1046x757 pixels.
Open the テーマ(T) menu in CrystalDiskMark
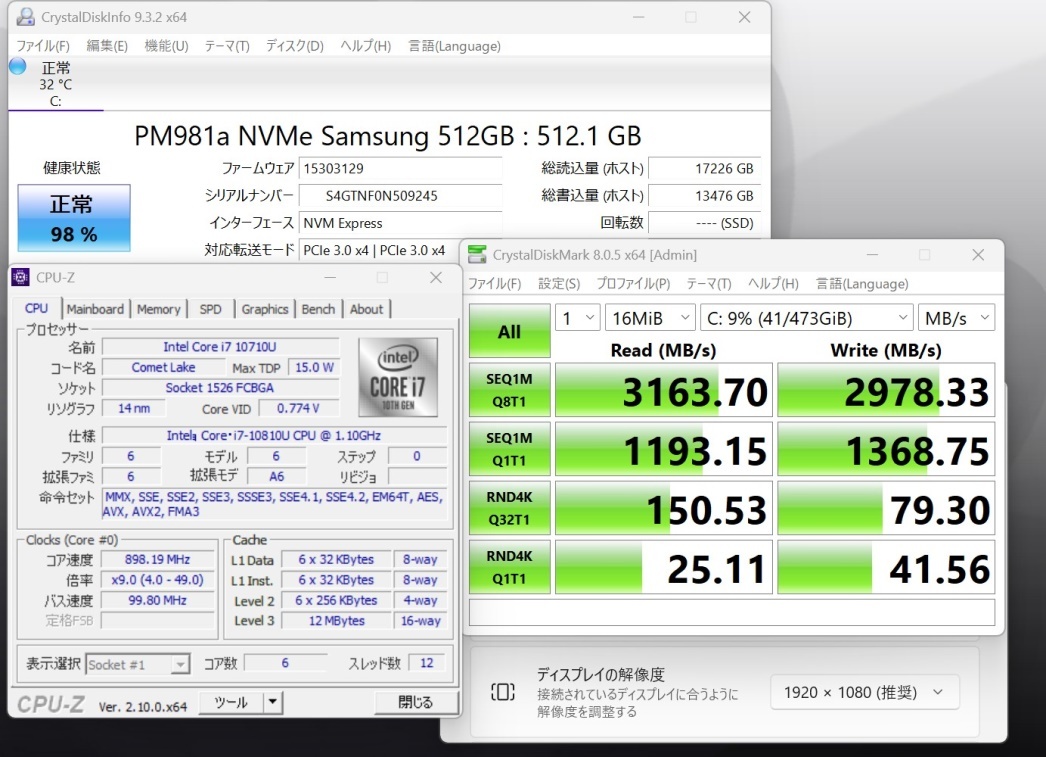pos(709,283)
